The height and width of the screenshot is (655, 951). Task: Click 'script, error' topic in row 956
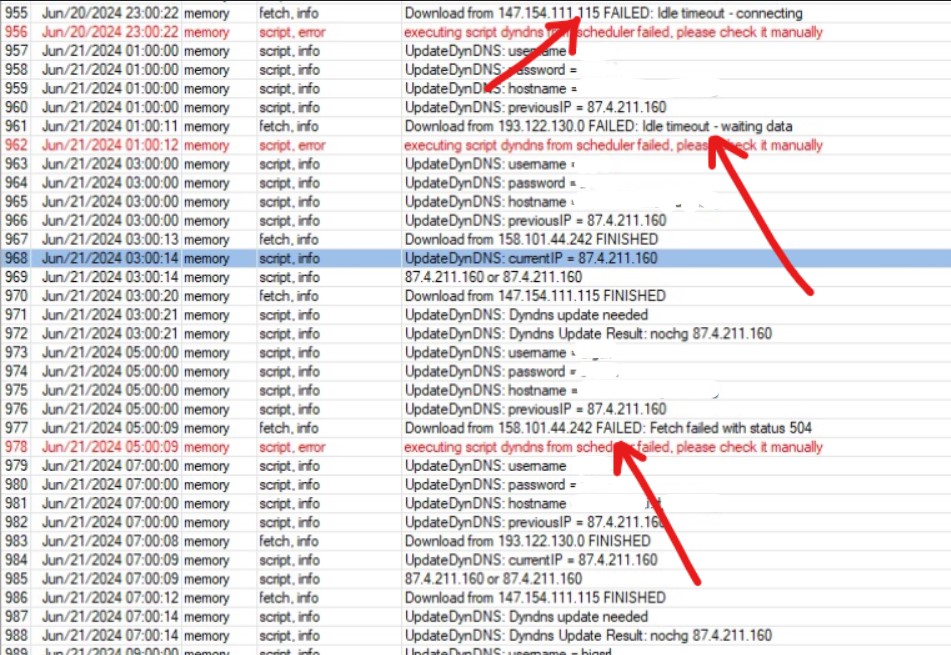292,32
